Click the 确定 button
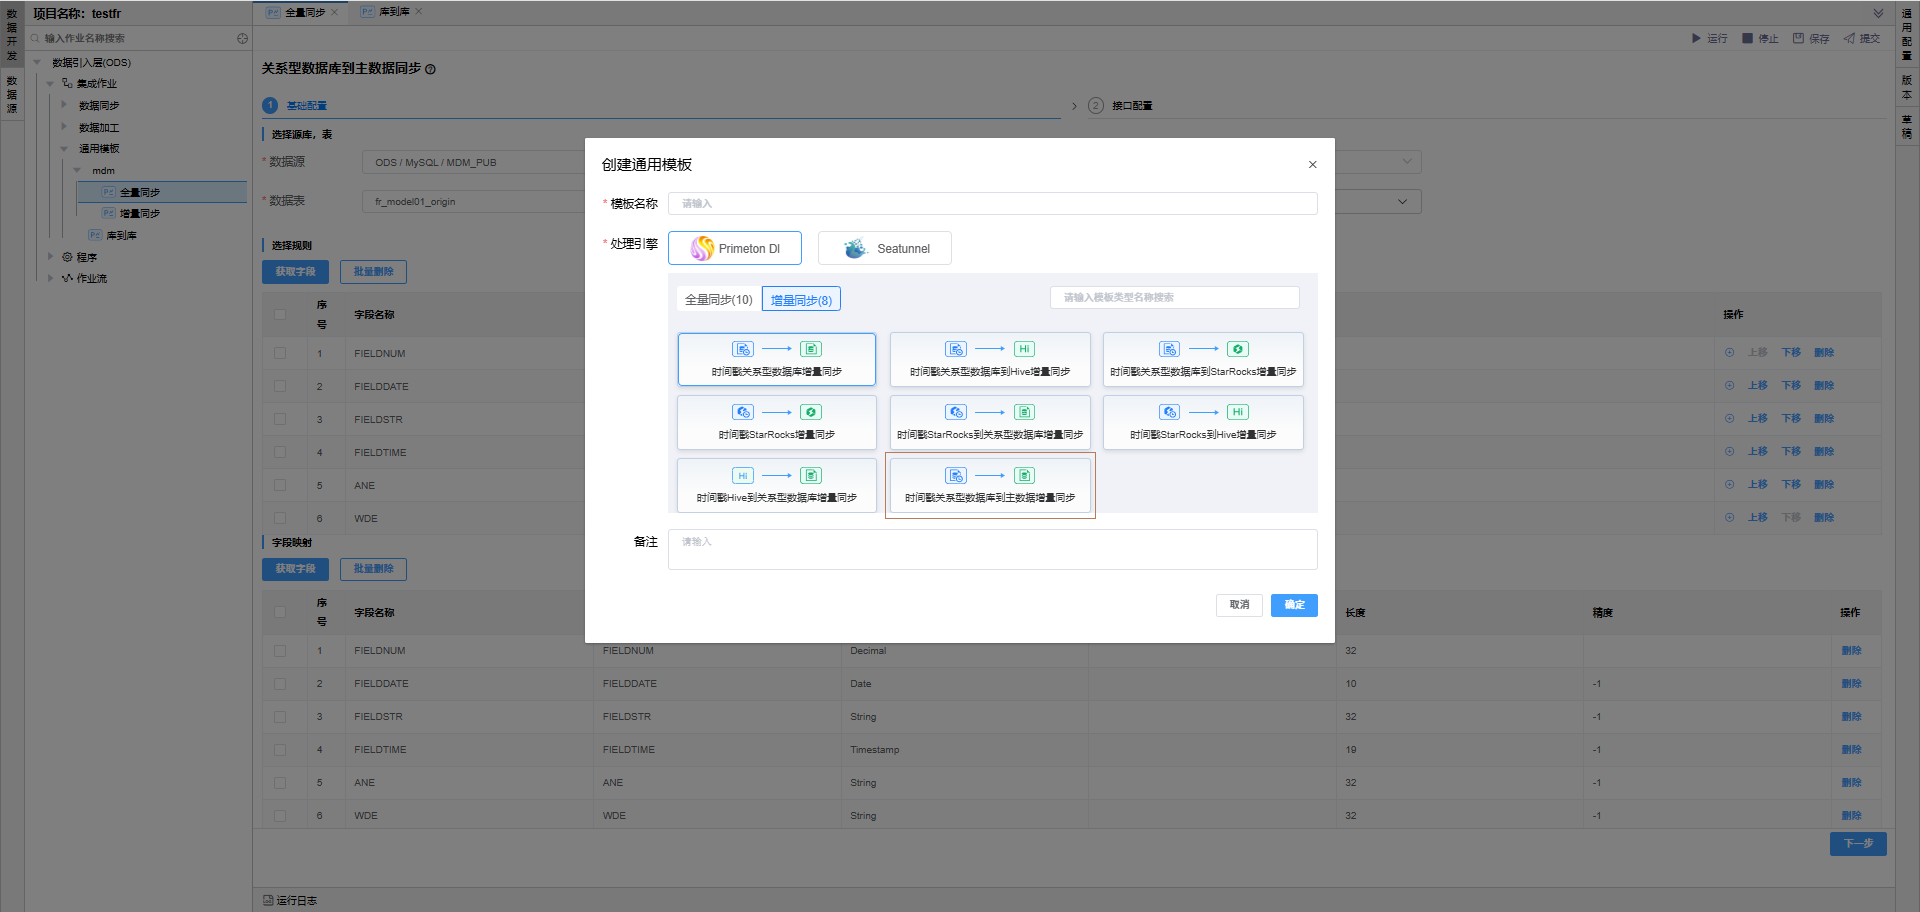 [1293, 605]
